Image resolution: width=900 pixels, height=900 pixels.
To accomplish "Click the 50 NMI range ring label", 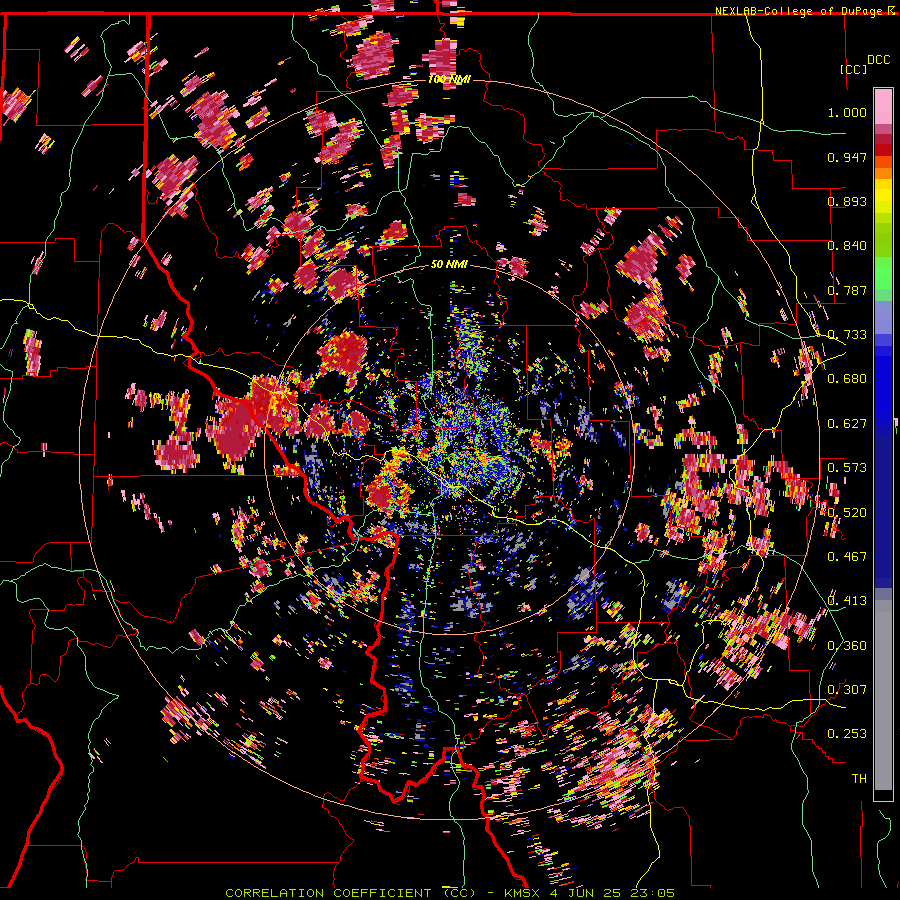I will coord(449,265).
